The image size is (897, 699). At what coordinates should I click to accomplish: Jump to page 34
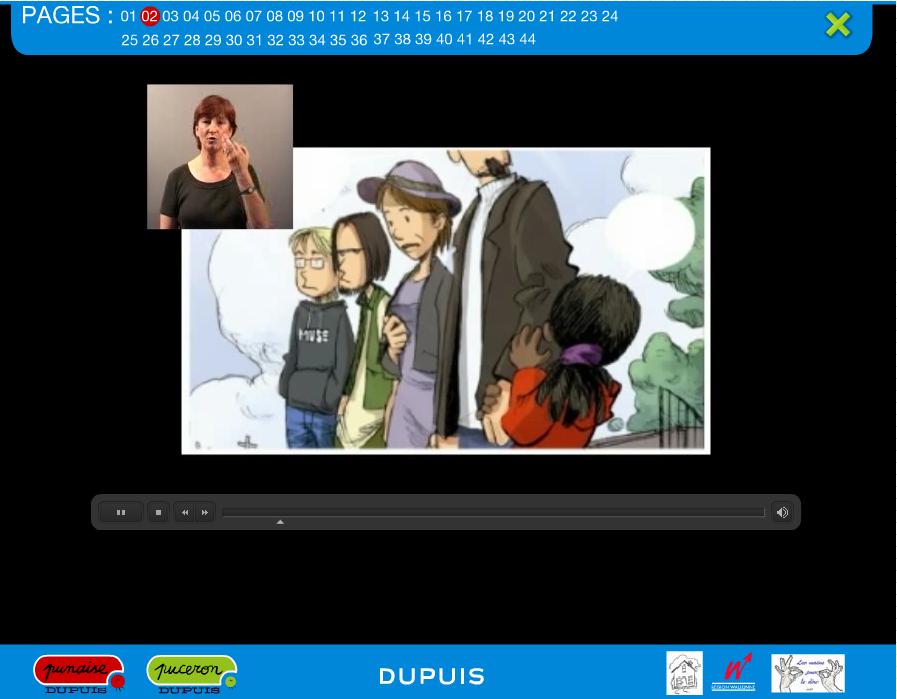pyautogui.click(x=317, y=40)
